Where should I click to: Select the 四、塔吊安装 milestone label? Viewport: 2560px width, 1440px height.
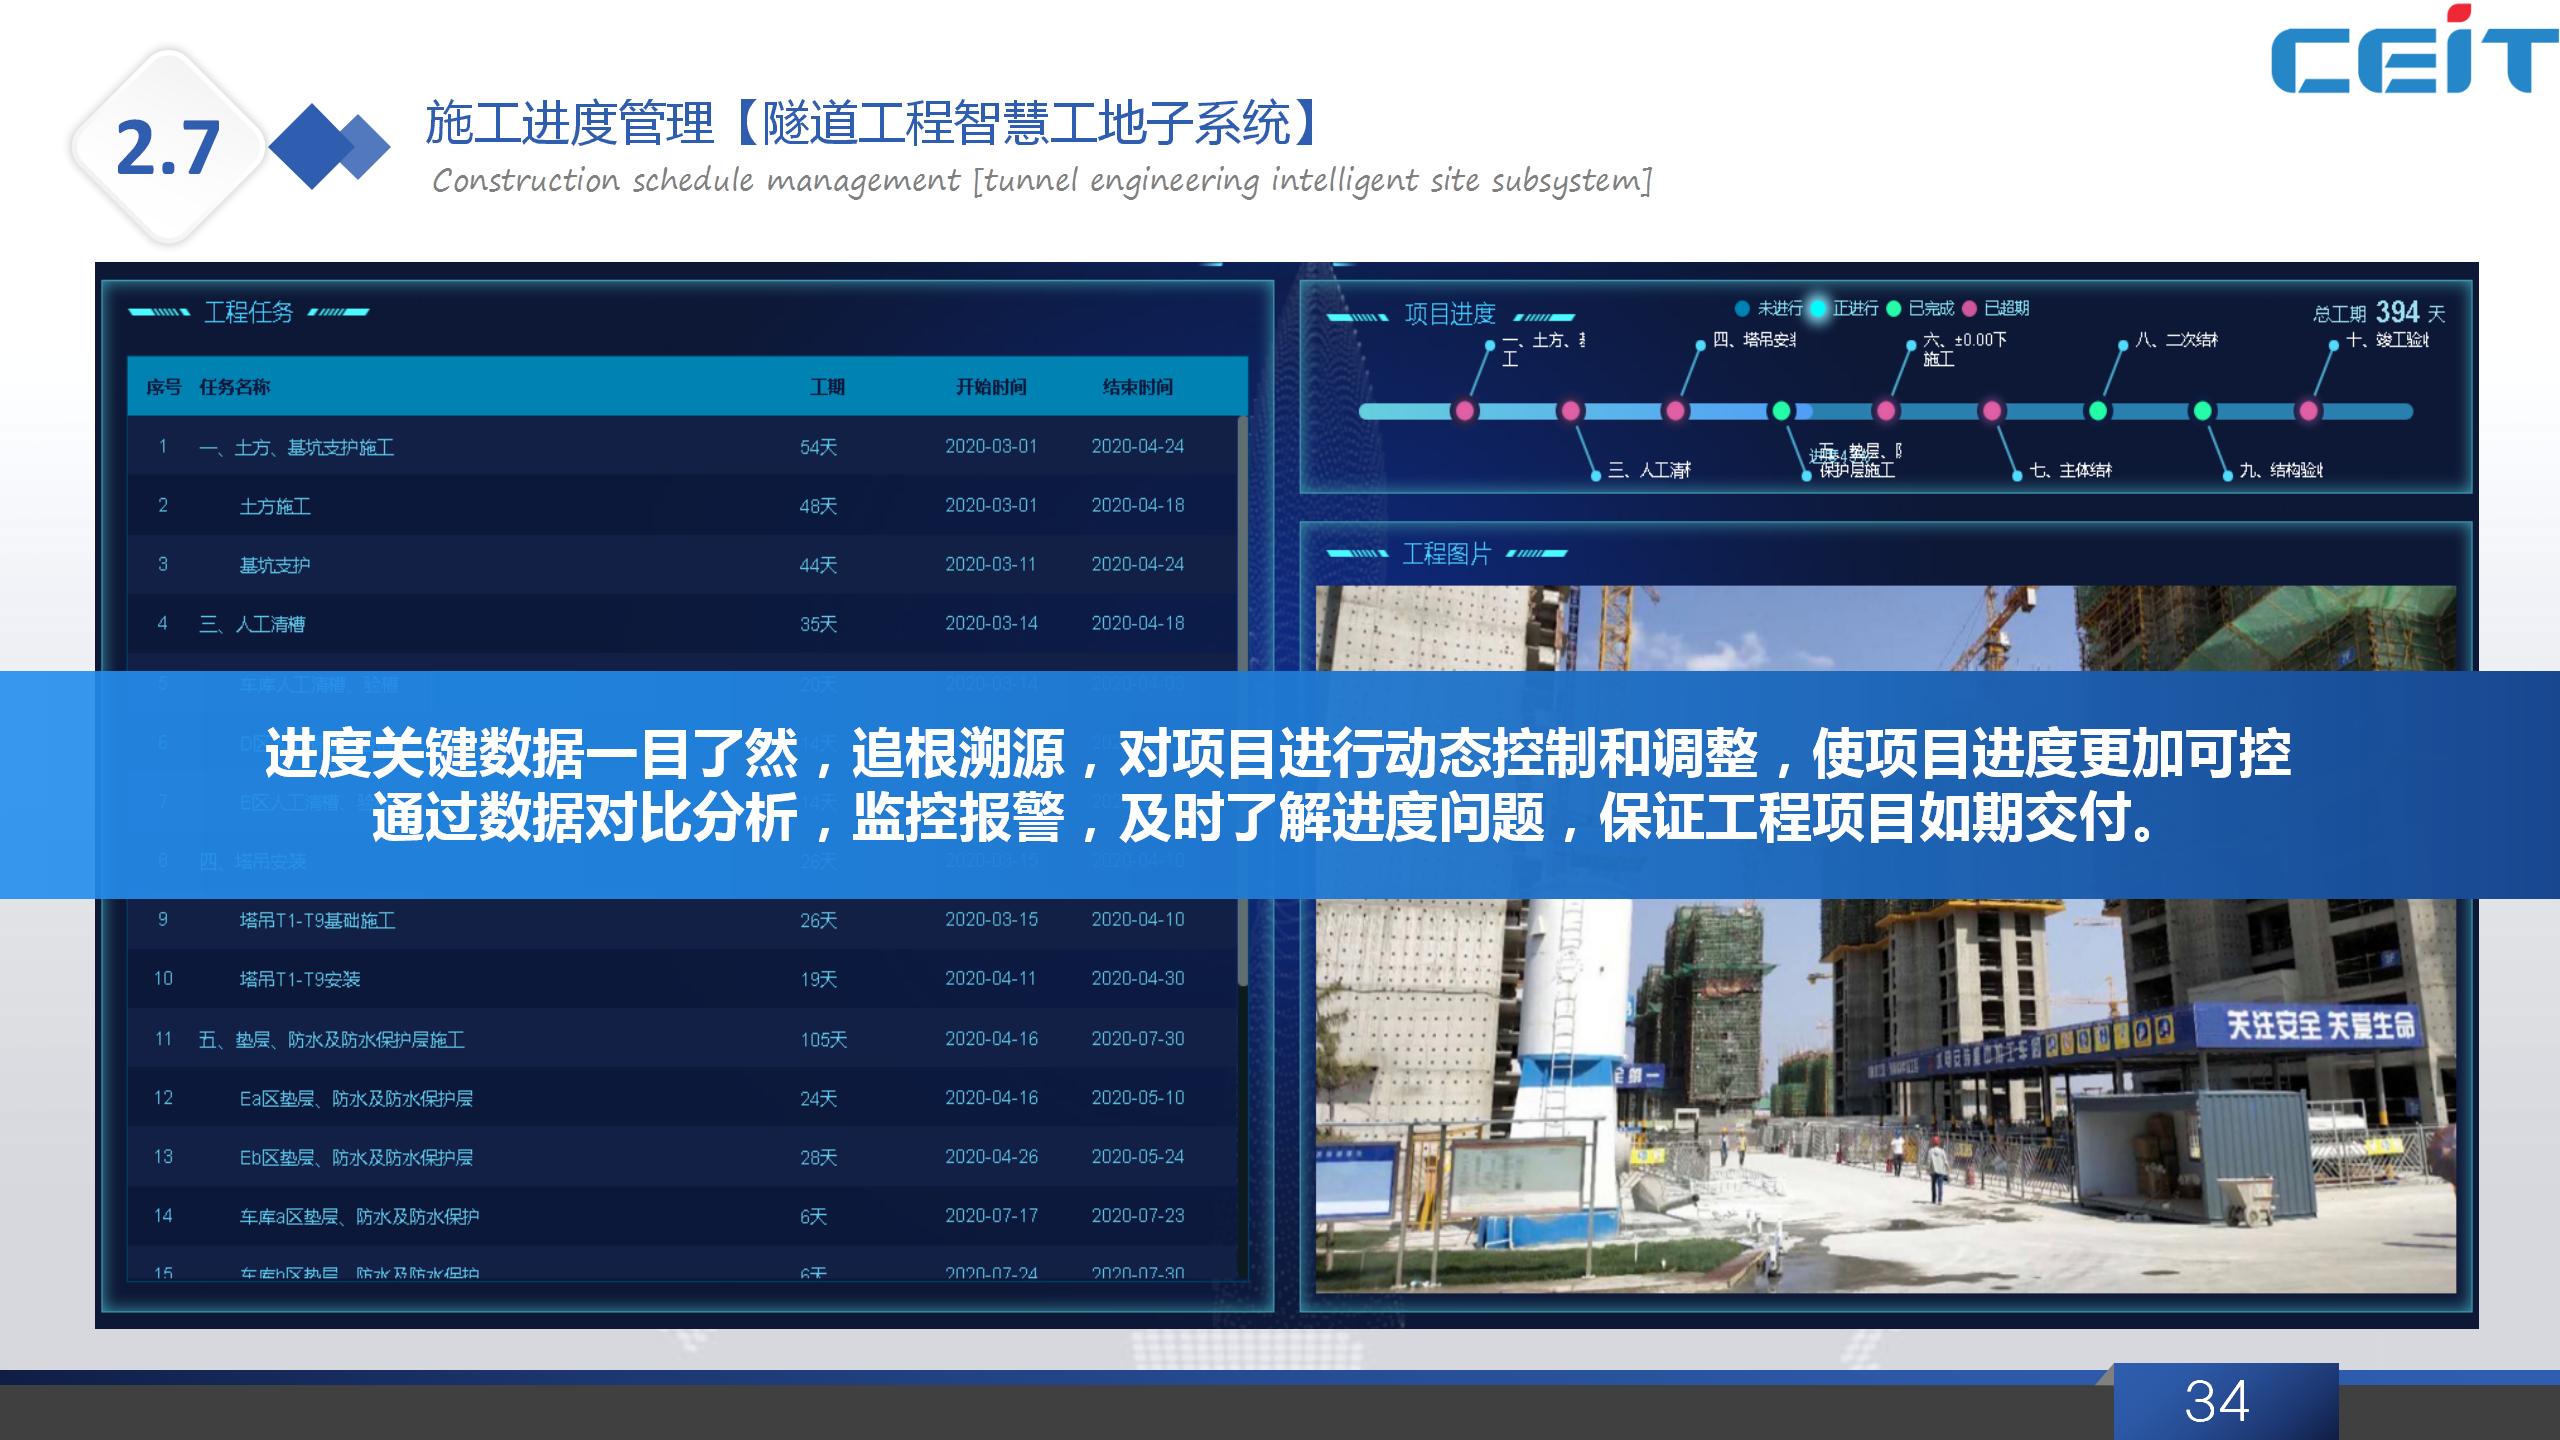coord(1754,340)
